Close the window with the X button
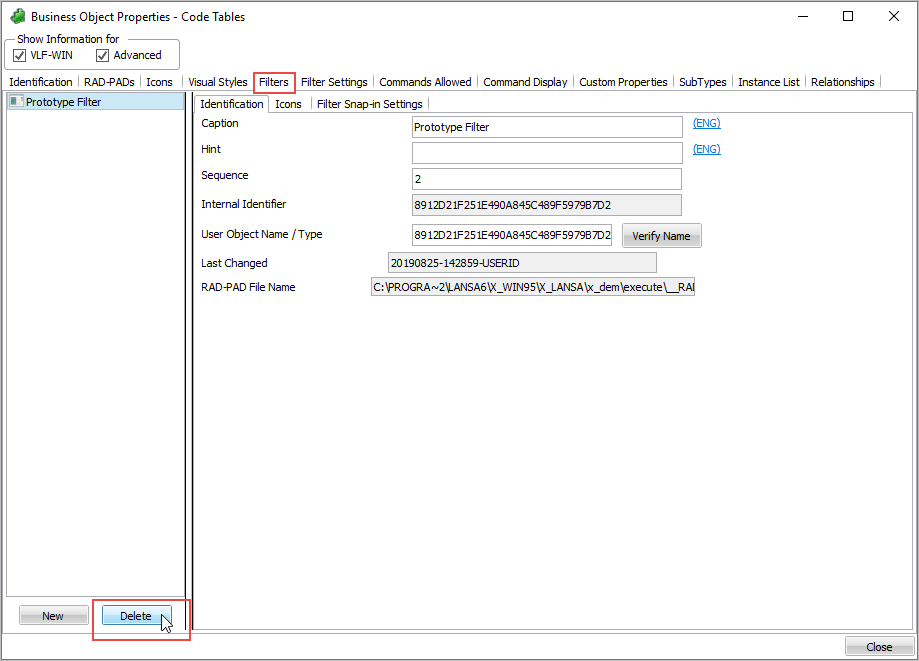The height and width of the screenshot is (661, 919). pos(893,16)
